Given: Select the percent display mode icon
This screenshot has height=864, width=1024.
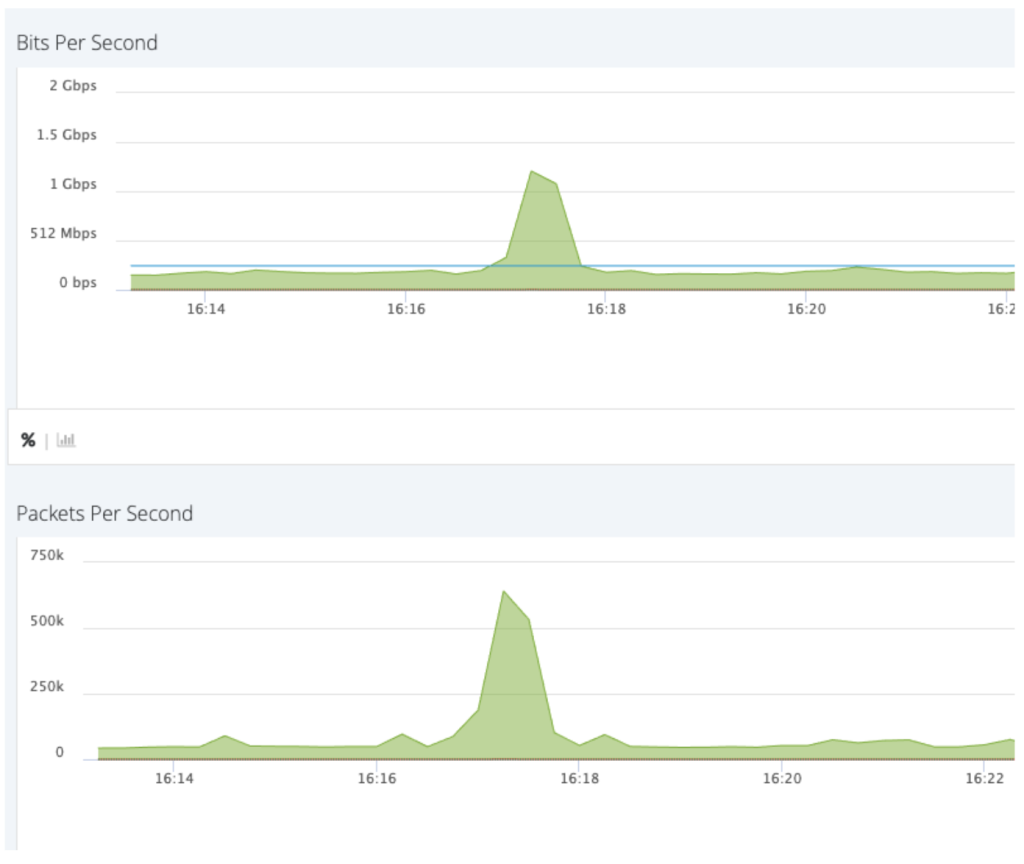Looking at the screenshot, I should coord(28,439).
